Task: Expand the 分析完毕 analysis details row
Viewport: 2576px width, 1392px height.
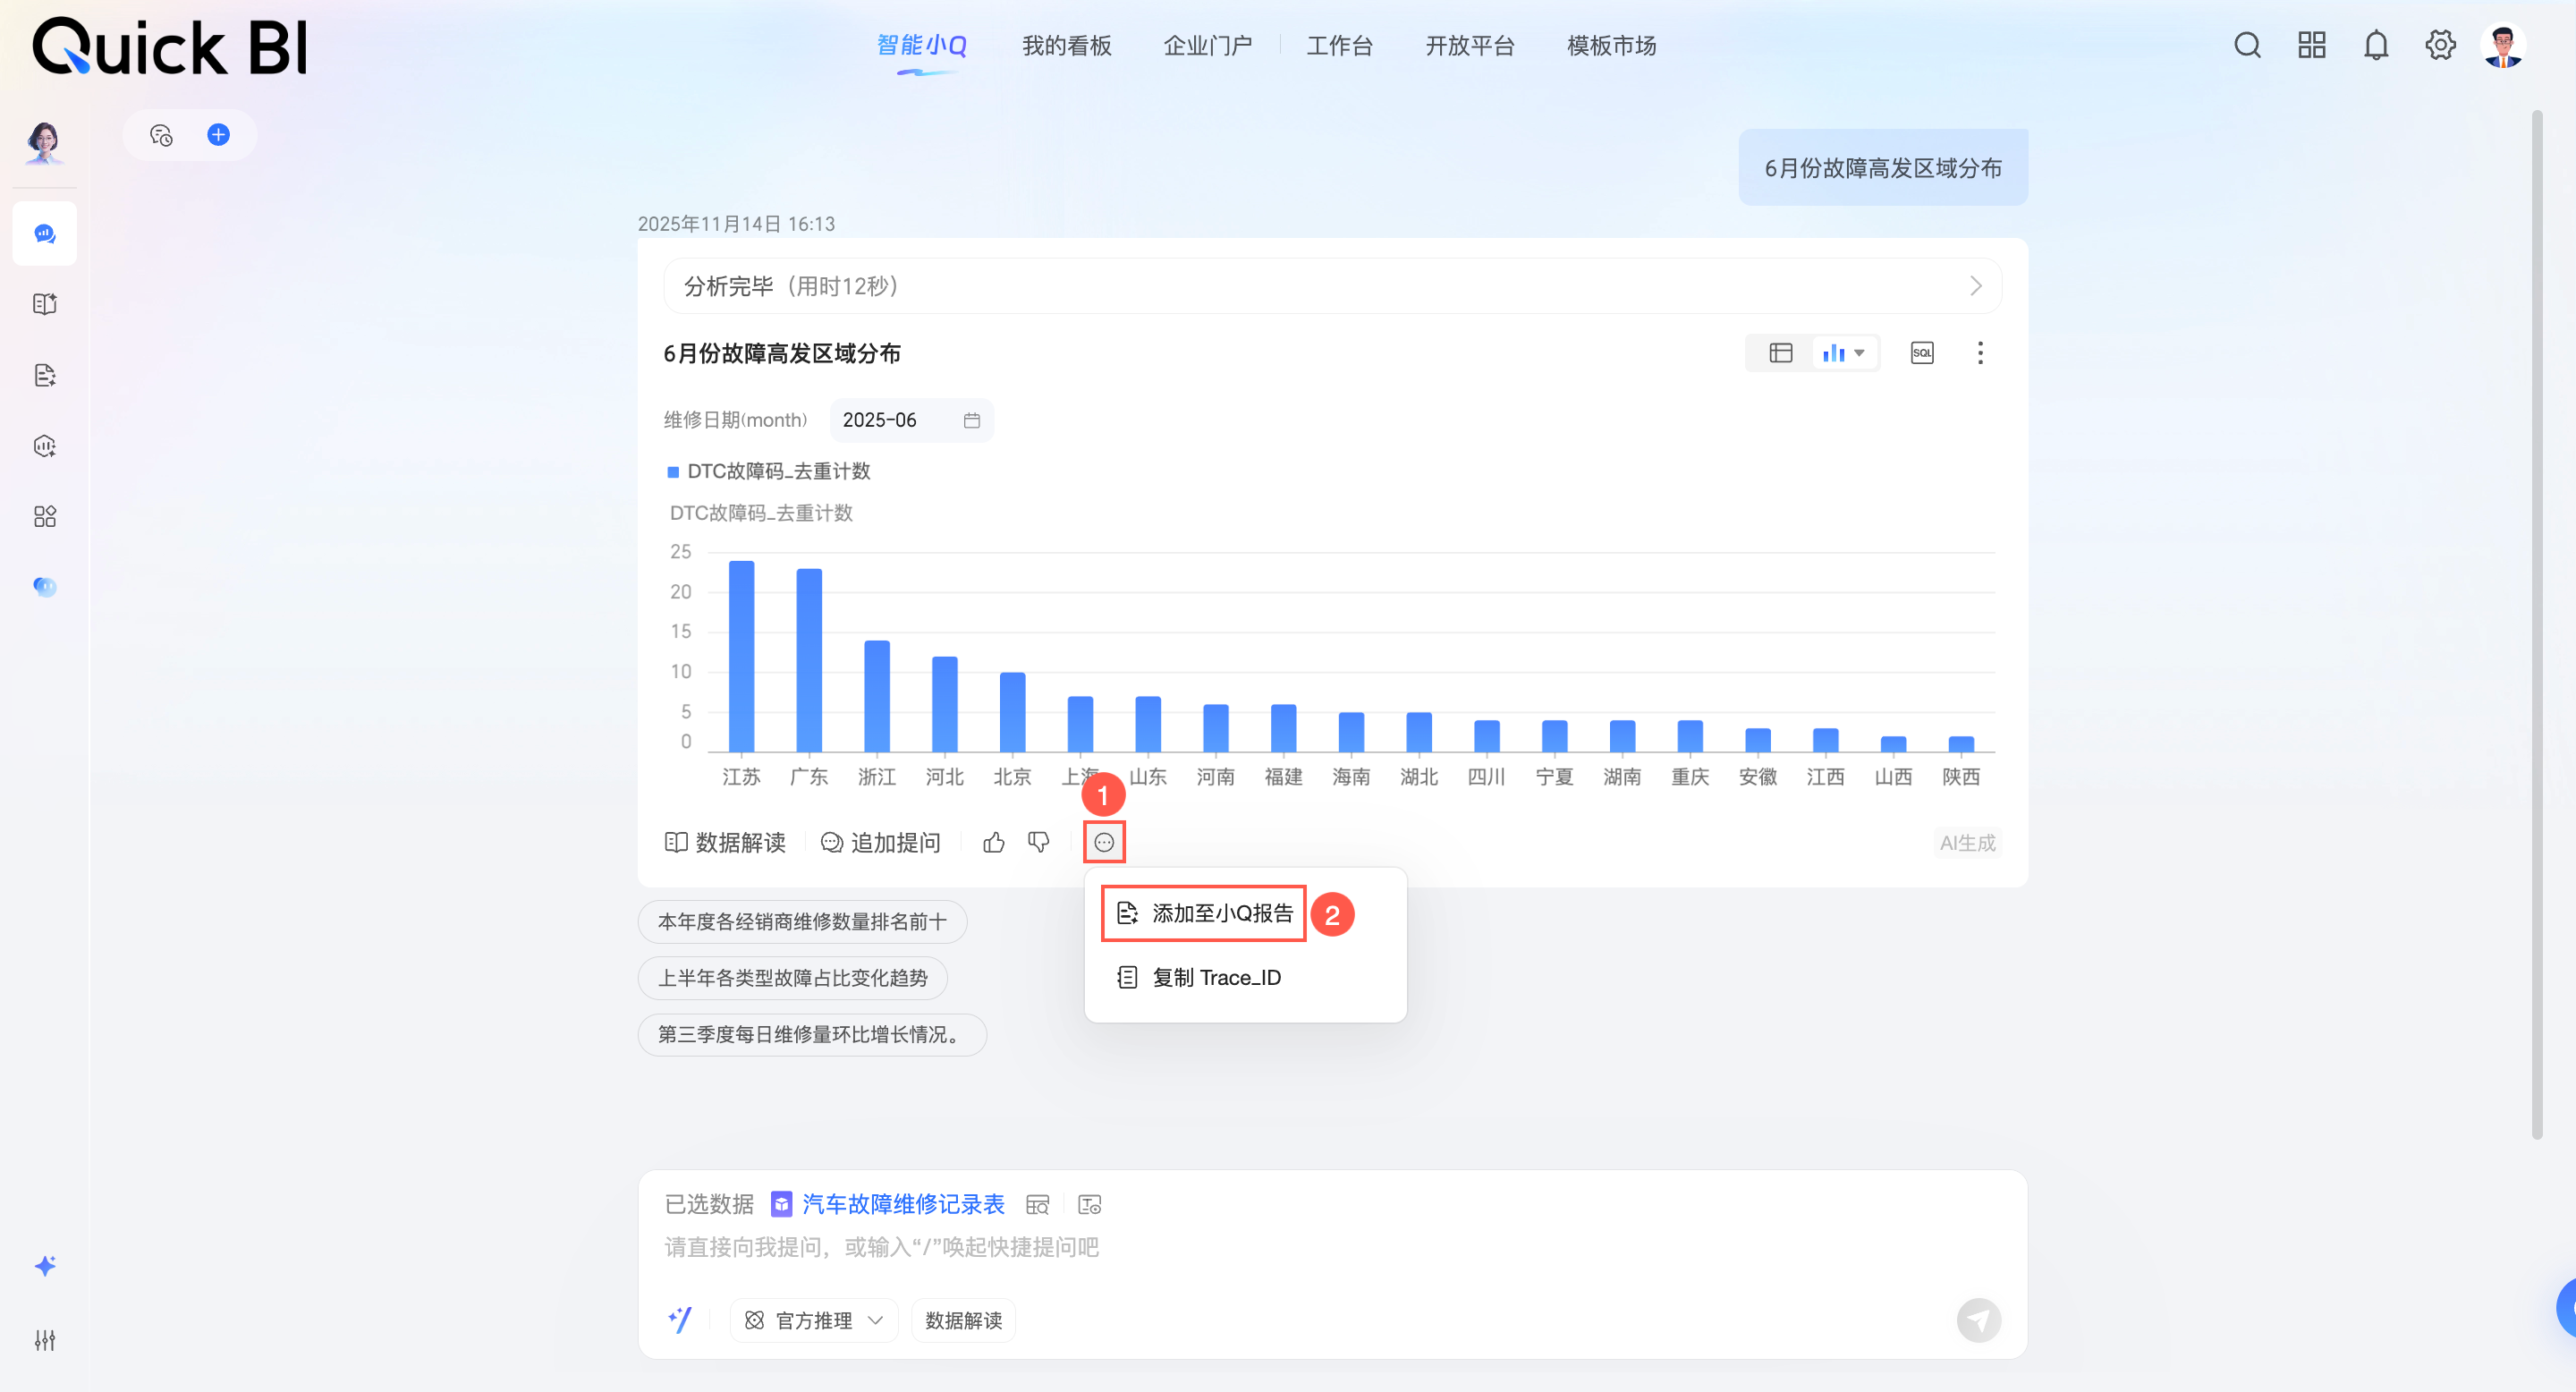Action: tap(1332, 287)
